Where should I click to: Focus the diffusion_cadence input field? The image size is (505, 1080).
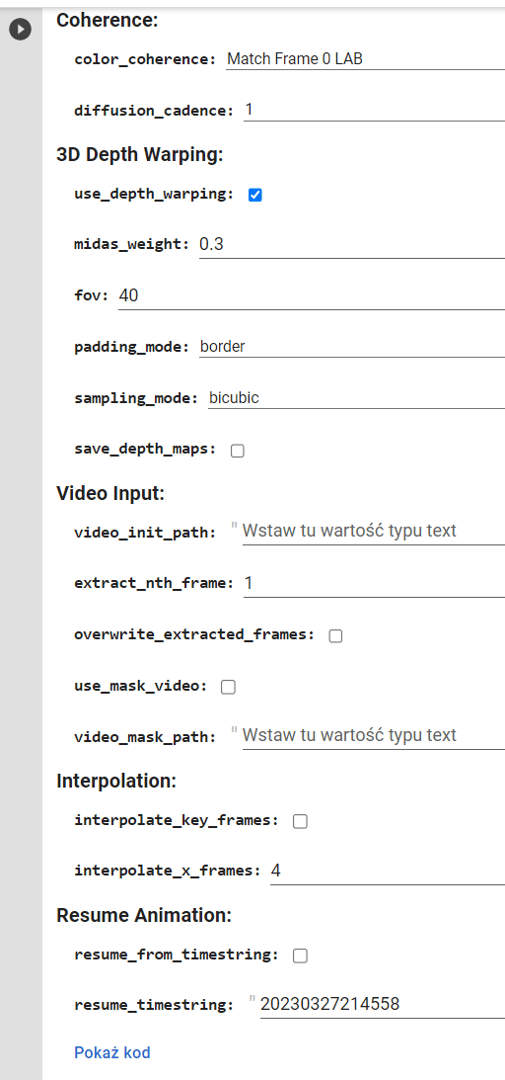point(374,110)
